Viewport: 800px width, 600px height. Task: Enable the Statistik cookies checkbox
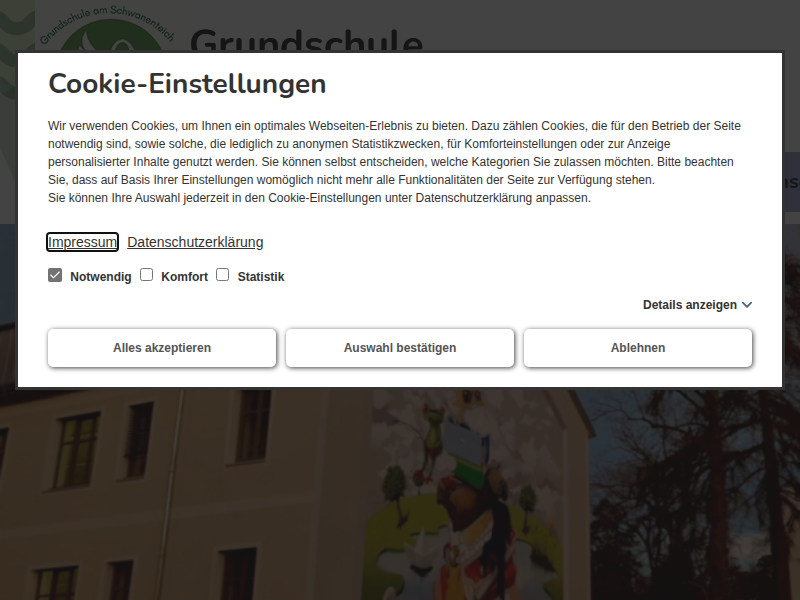tap(223, 275)
